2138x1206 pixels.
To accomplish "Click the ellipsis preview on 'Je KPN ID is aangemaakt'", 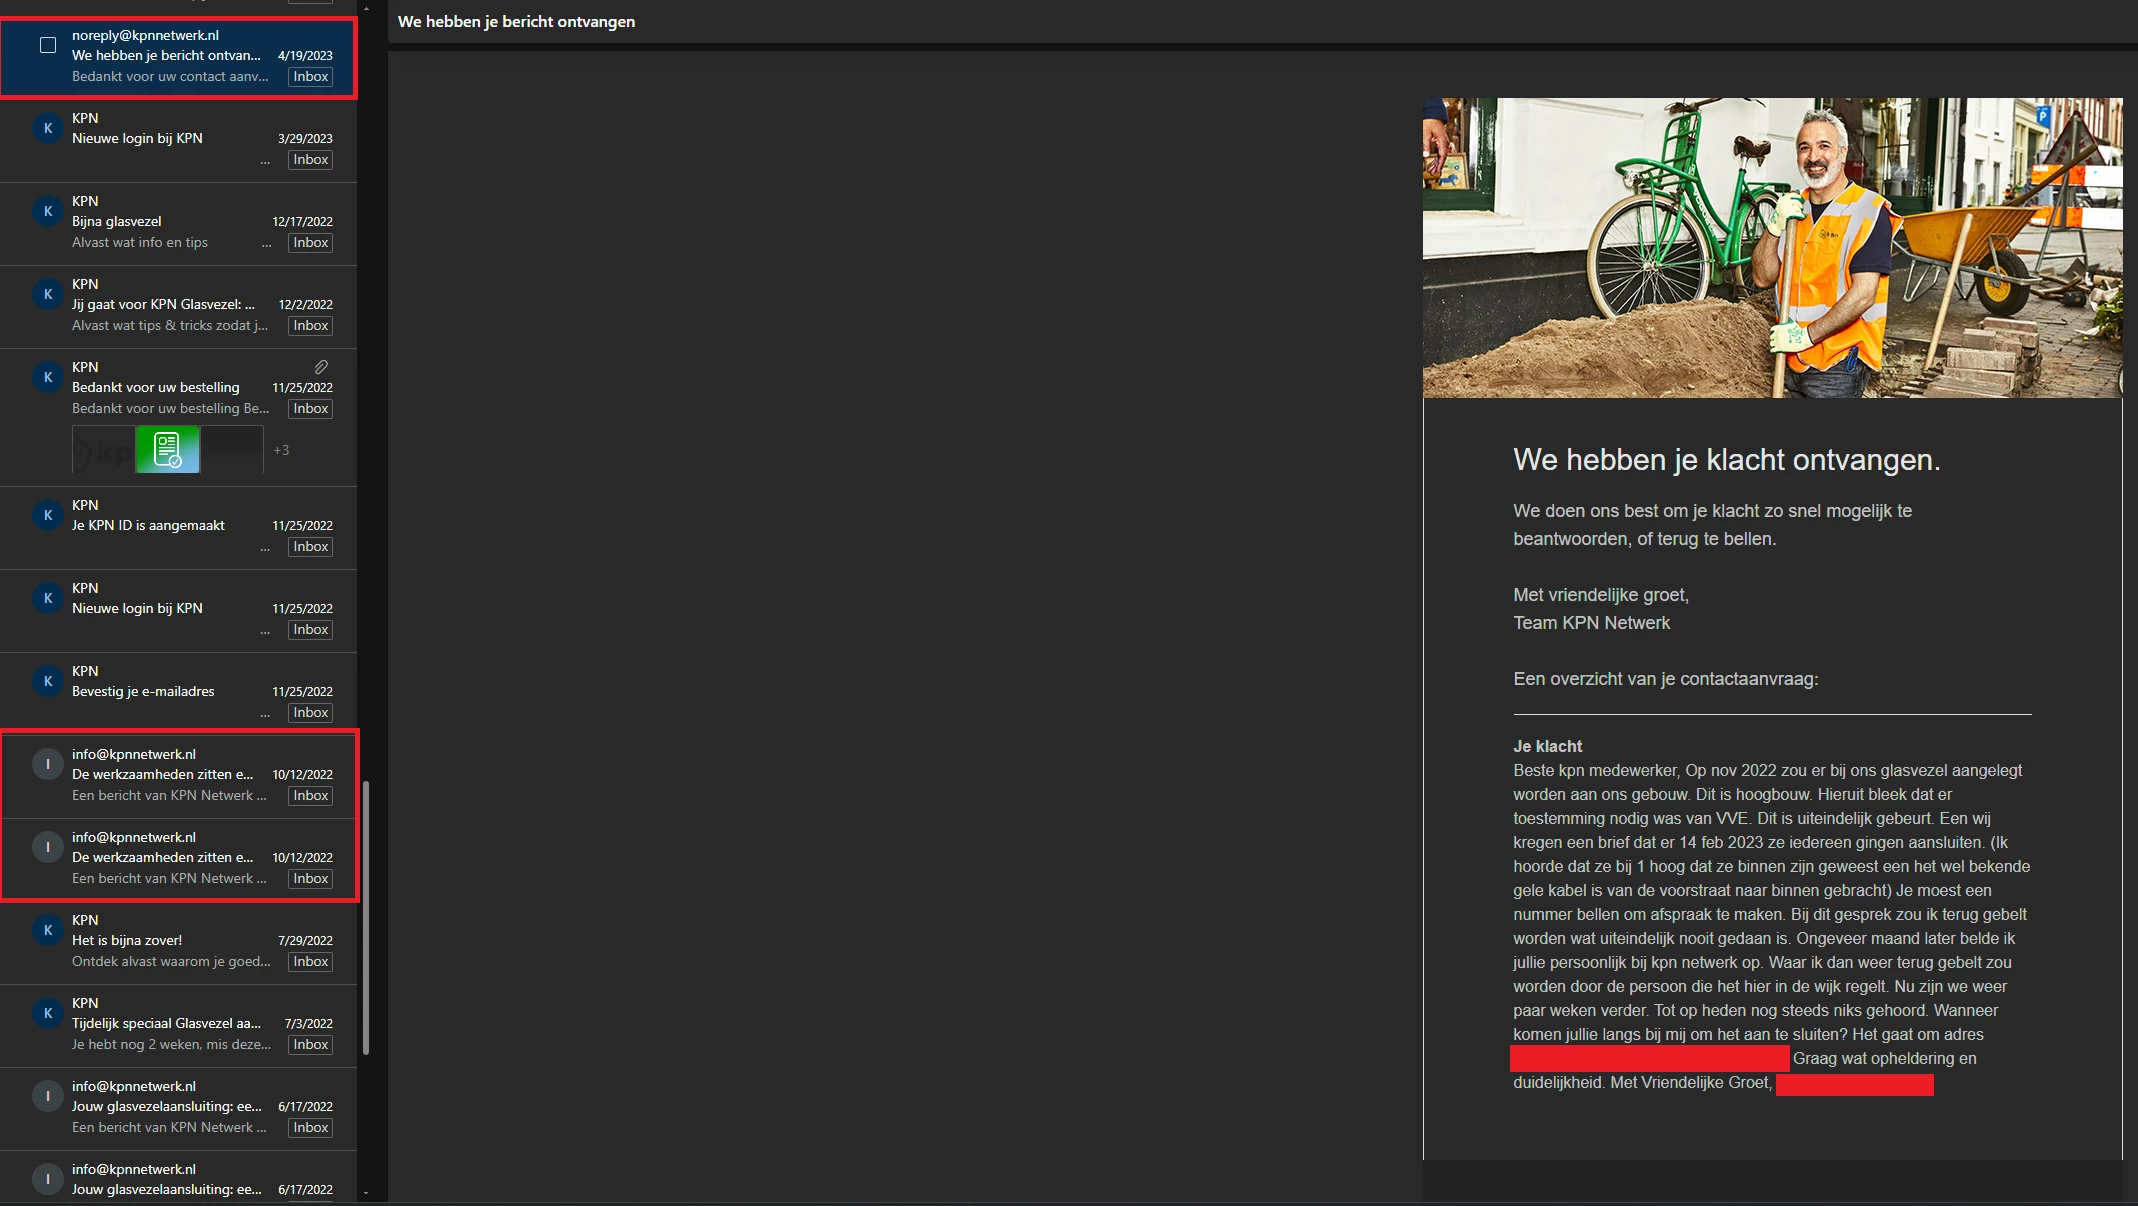I will click(265, 548).
